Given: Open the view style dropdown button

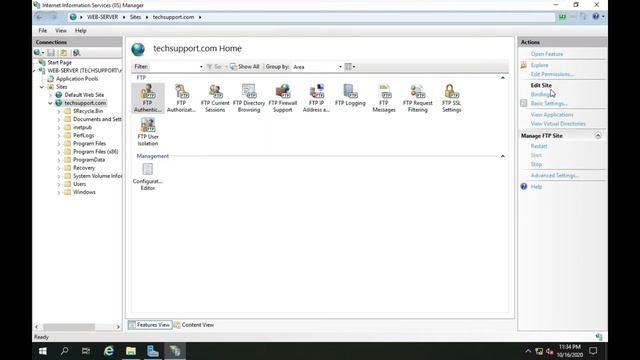Looking at the screenshot, I should point(350,67).
